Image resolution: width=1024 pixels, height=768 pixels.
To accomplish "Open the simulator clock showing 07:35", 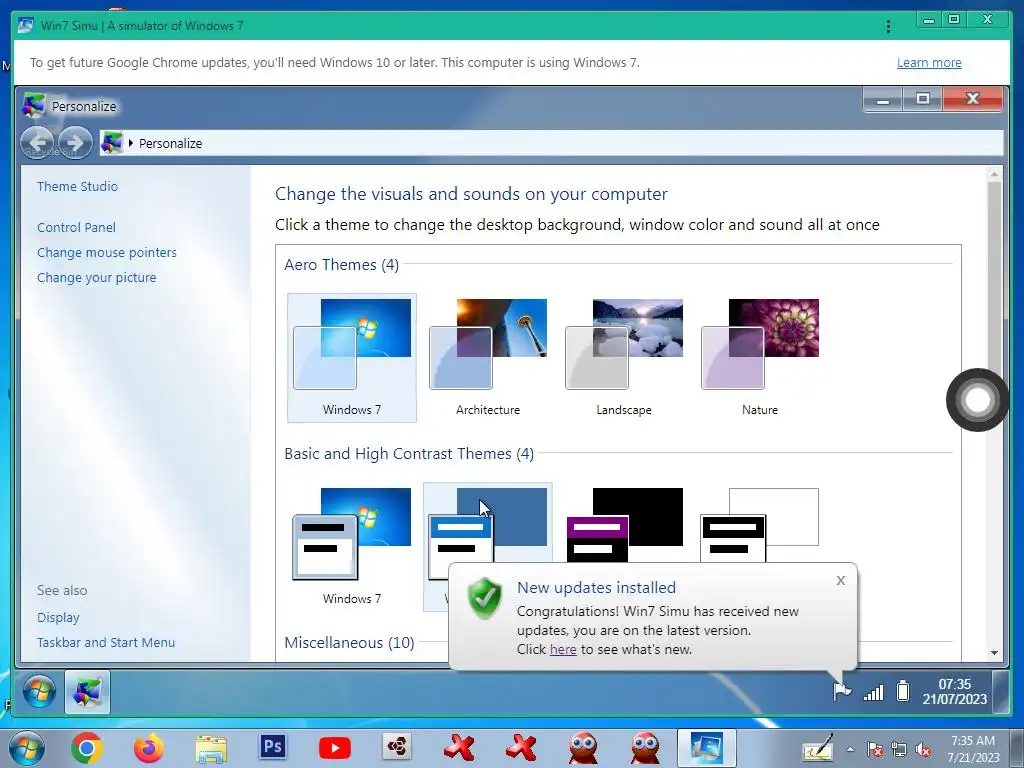I will (x=954, y=692).
